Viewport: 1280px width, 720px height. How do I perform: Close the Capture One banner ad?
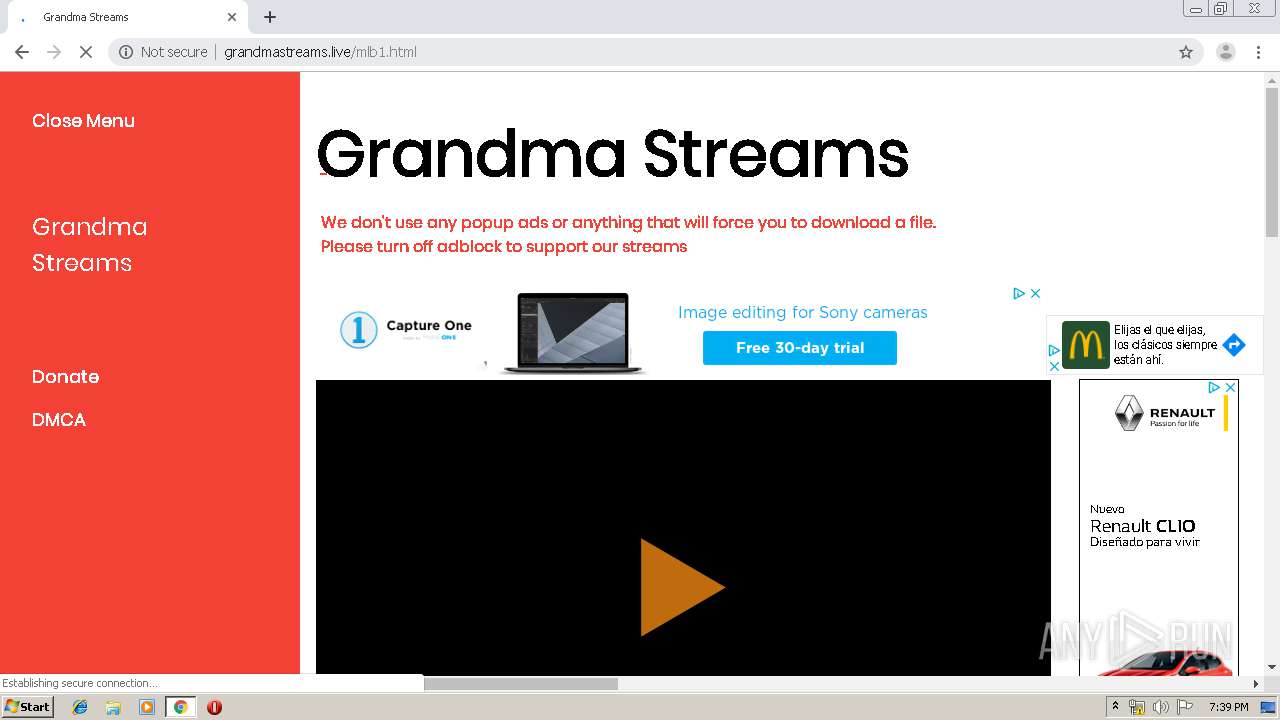1035,293
